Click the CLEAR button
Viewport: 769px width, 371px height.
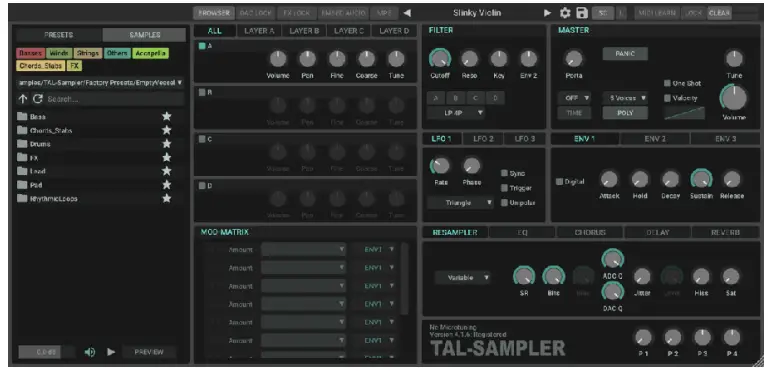tap(719, 13)
